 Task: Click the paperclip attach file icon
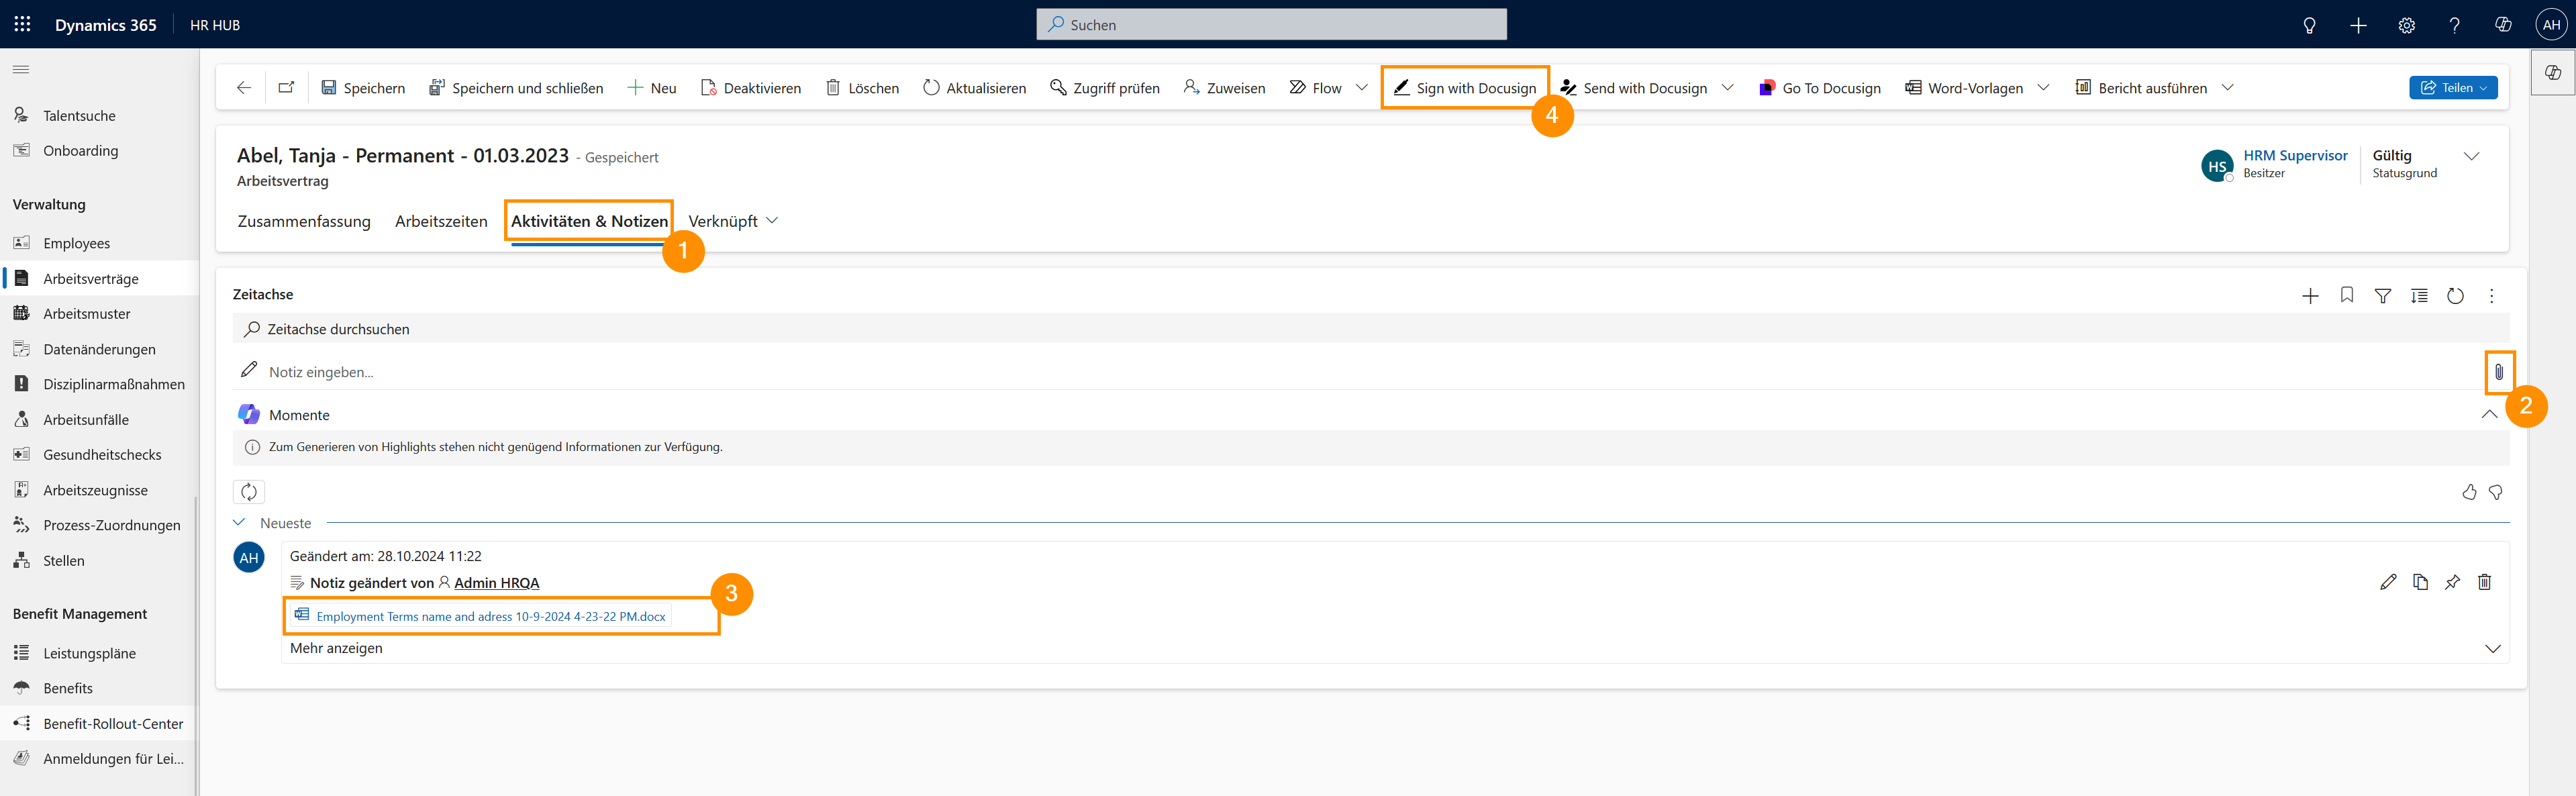coord(2498,372)
